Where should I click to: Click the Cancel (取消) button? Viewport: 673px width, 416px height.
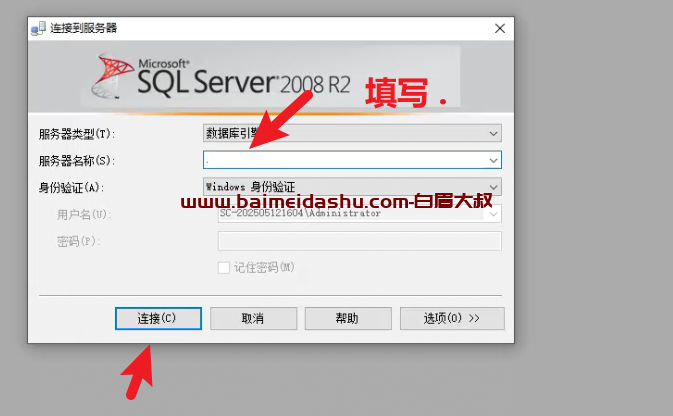(253, 318)
